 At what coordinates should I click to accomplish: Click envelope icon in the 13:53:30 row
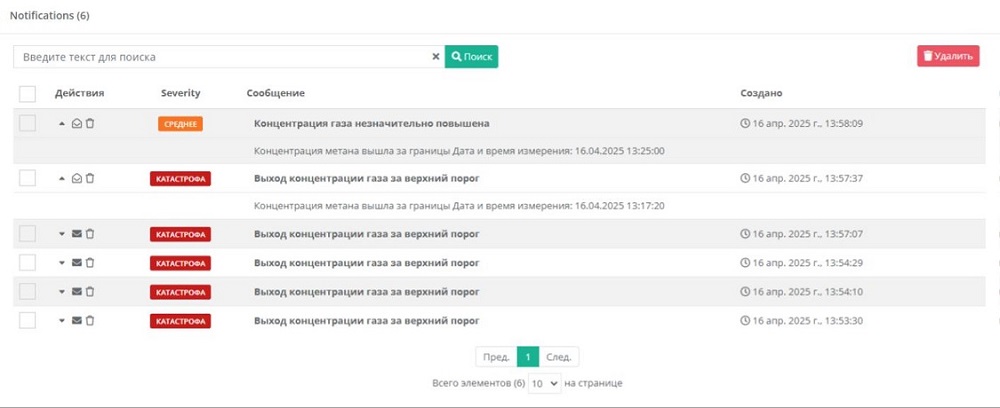pyautogui.click(x=77, y=321)
